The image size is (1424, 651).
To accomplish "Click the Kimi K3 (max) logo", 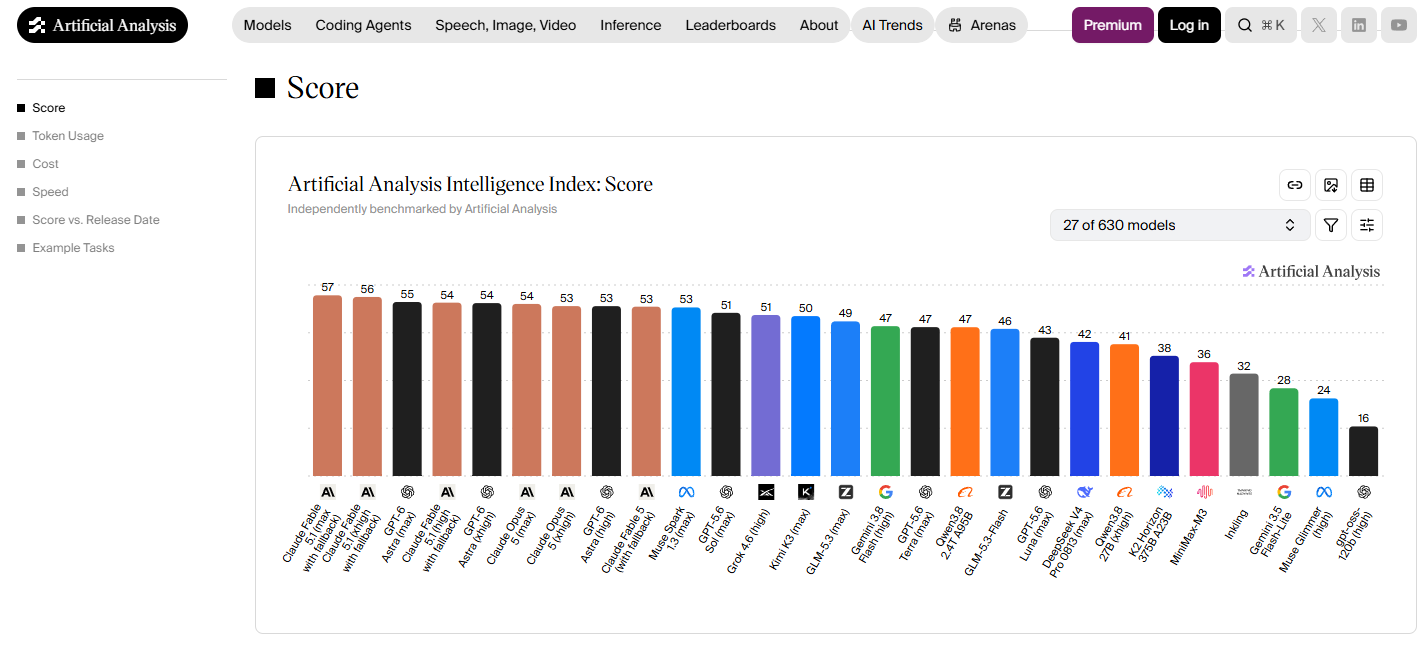I will click(806, 492).
